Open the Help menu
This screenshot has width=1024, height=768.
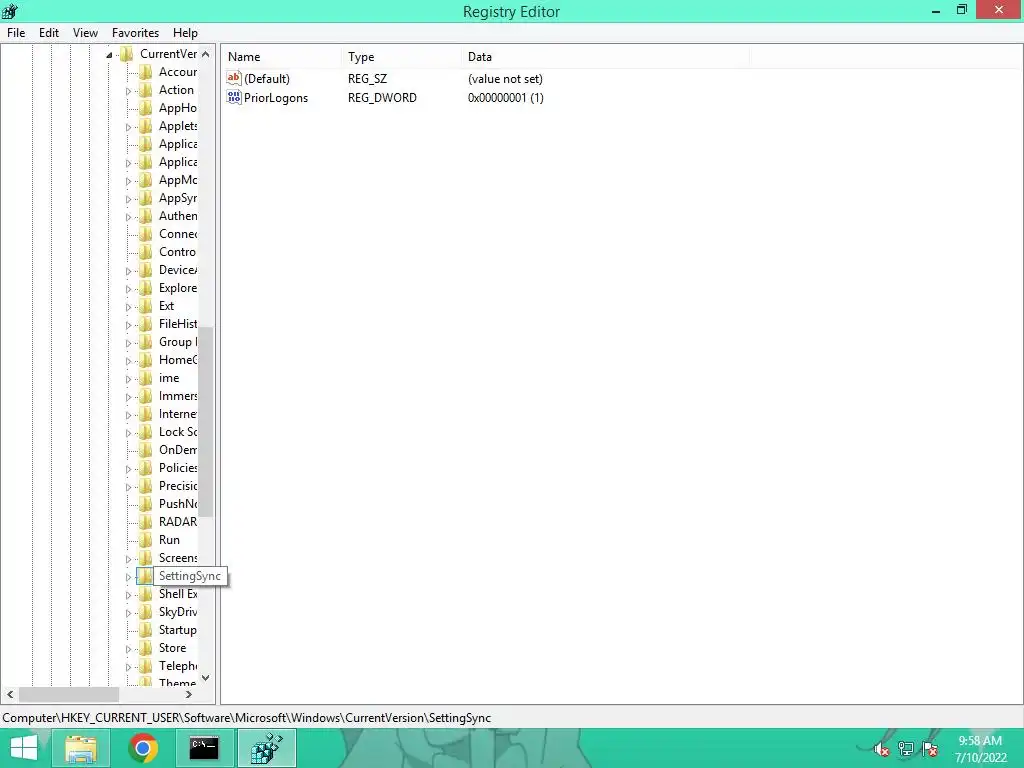pyautogui.click(x=185, y=33)
